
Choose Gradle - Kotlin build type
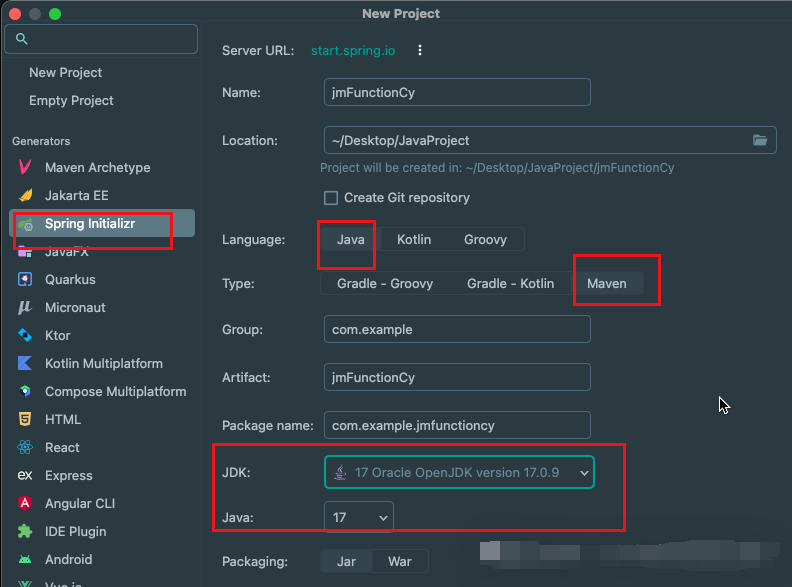(510, 283)
